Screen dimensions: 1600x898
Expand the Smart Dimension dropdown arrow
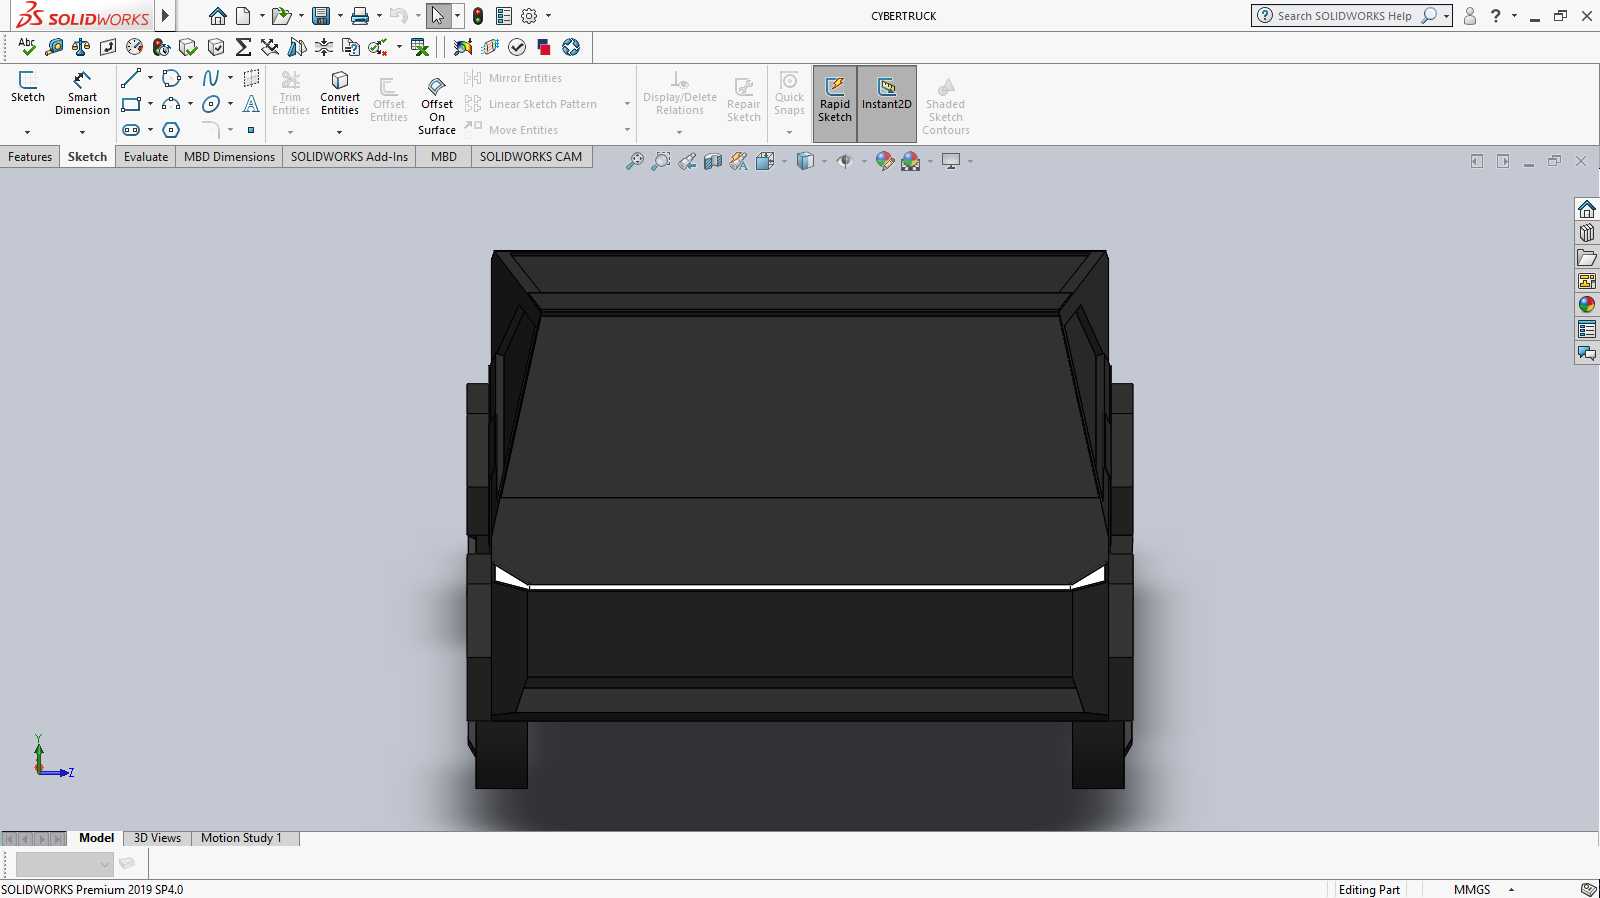pyautogui.click(x=82, y=132)
